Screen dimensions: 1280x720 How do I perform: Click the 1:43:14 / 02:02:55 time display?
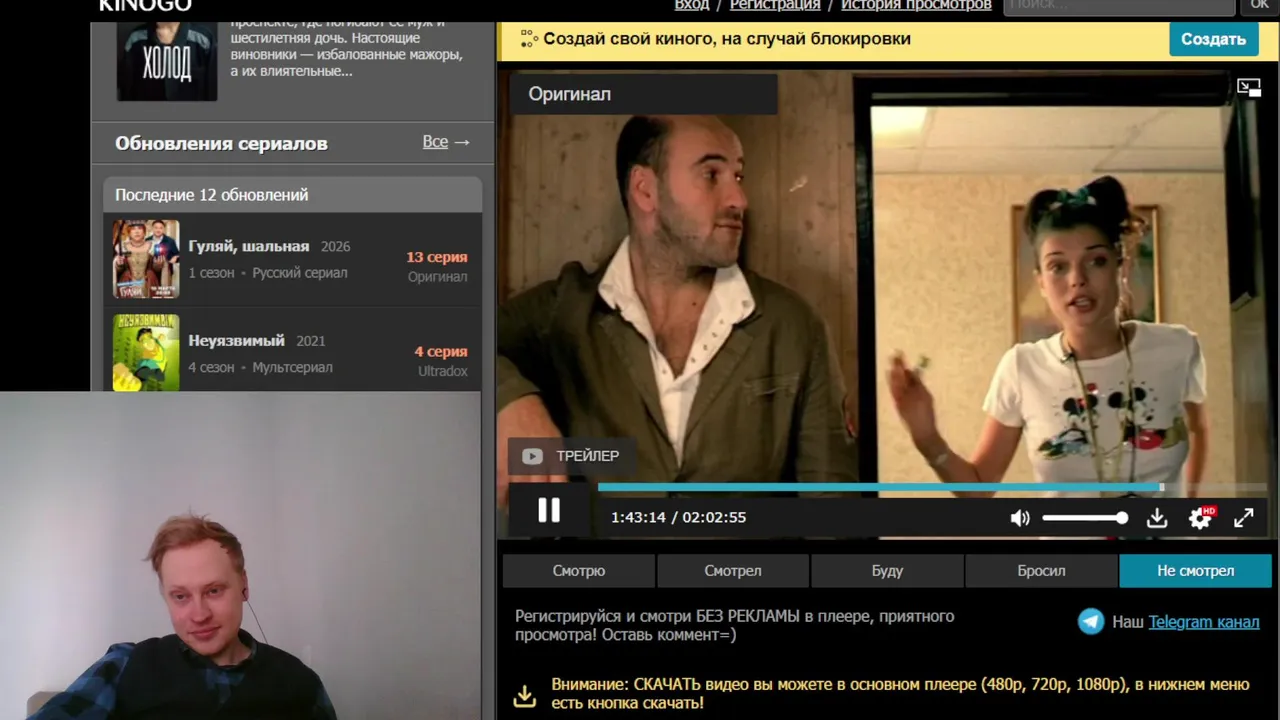(679, 518)
